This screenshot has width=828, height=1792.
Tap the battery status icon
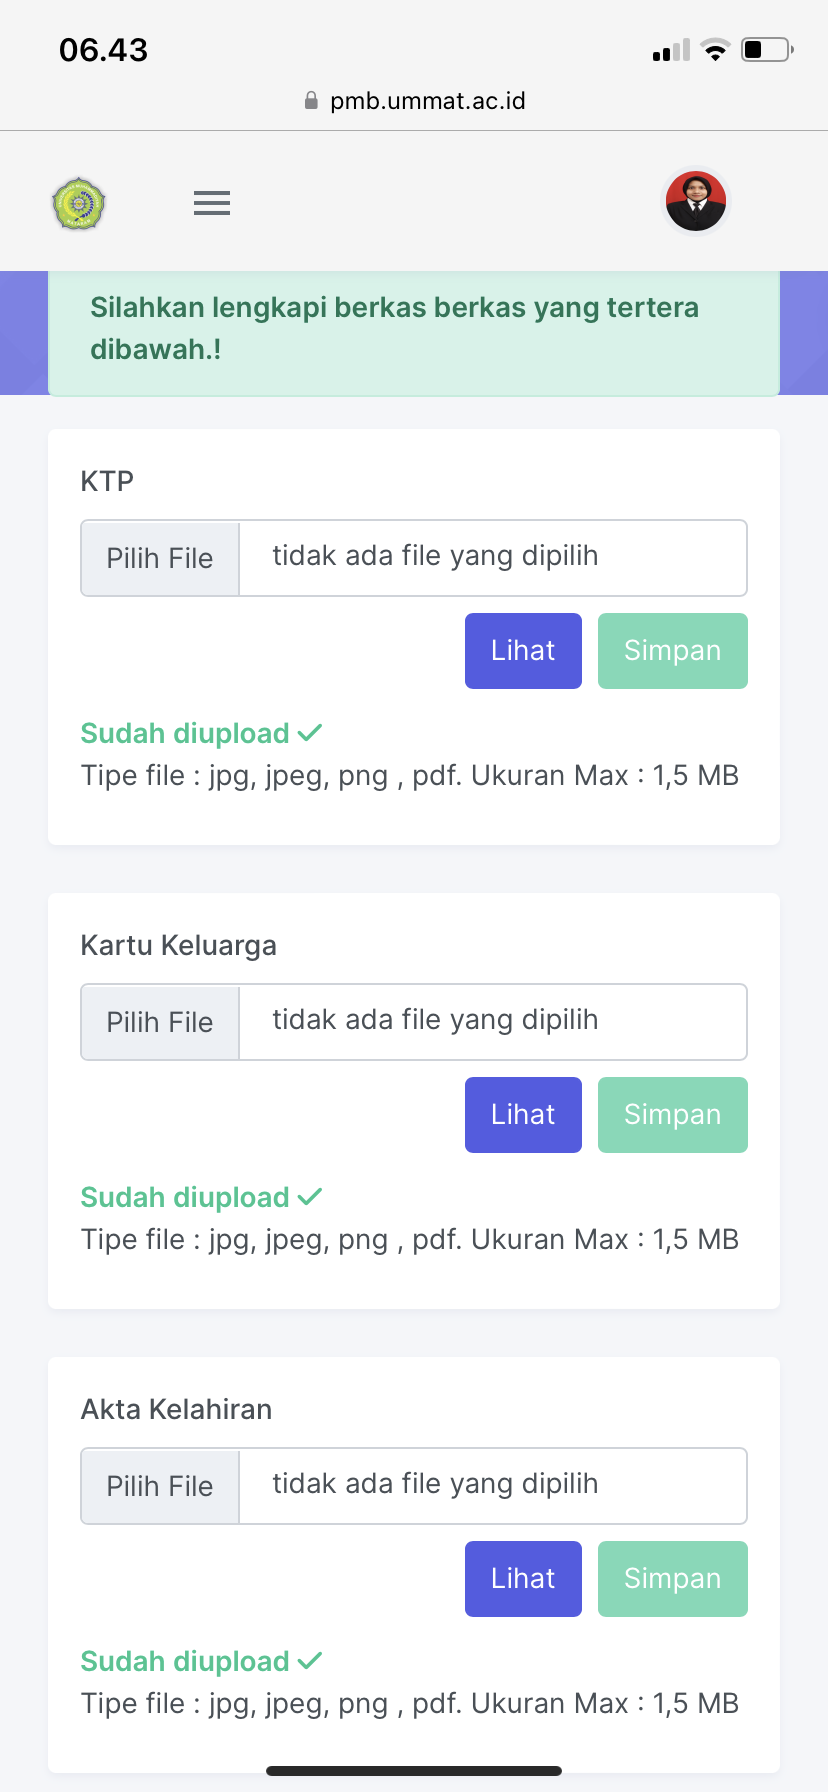(x=767, y=50)
